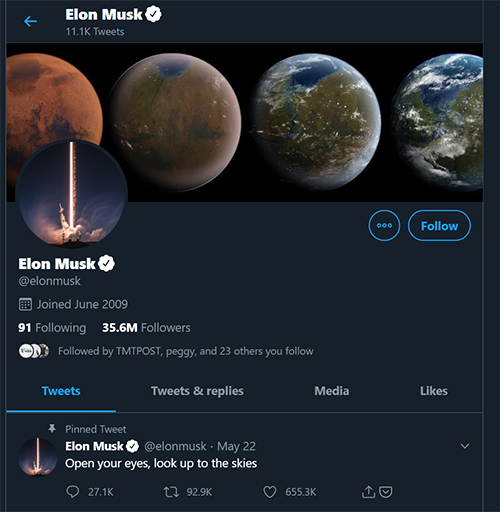This screenshot has width=500, height=512.
Task: Open the Tweets & replies tab
Action: (197, 391)
